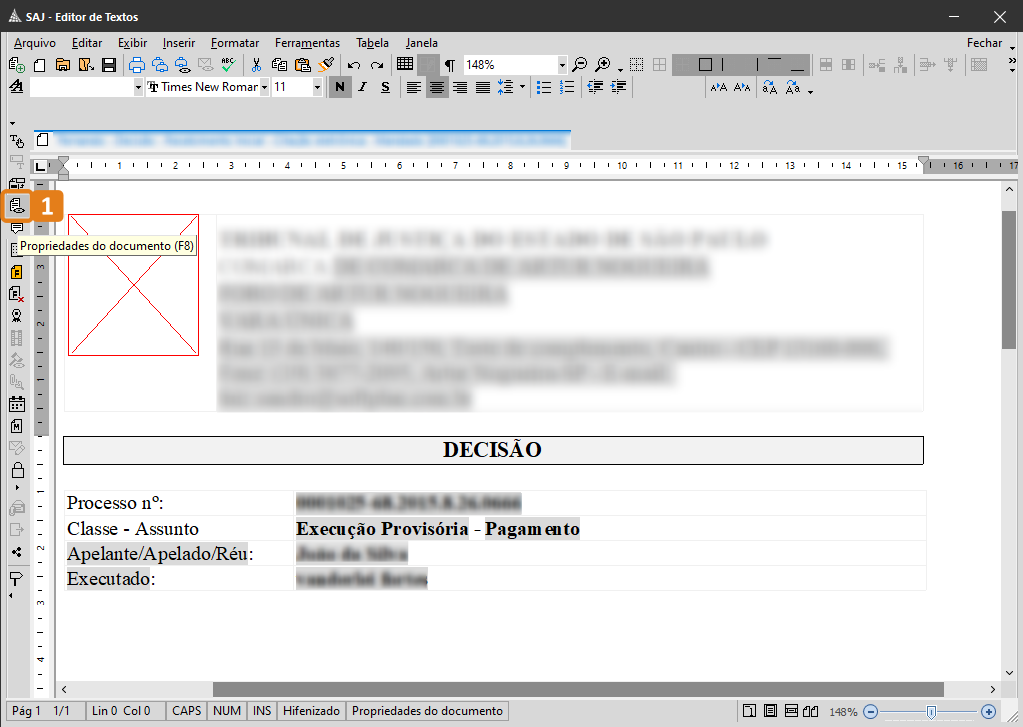Decrease paragraph indent
Screen dimensions: 1023x727
(595, 87)
